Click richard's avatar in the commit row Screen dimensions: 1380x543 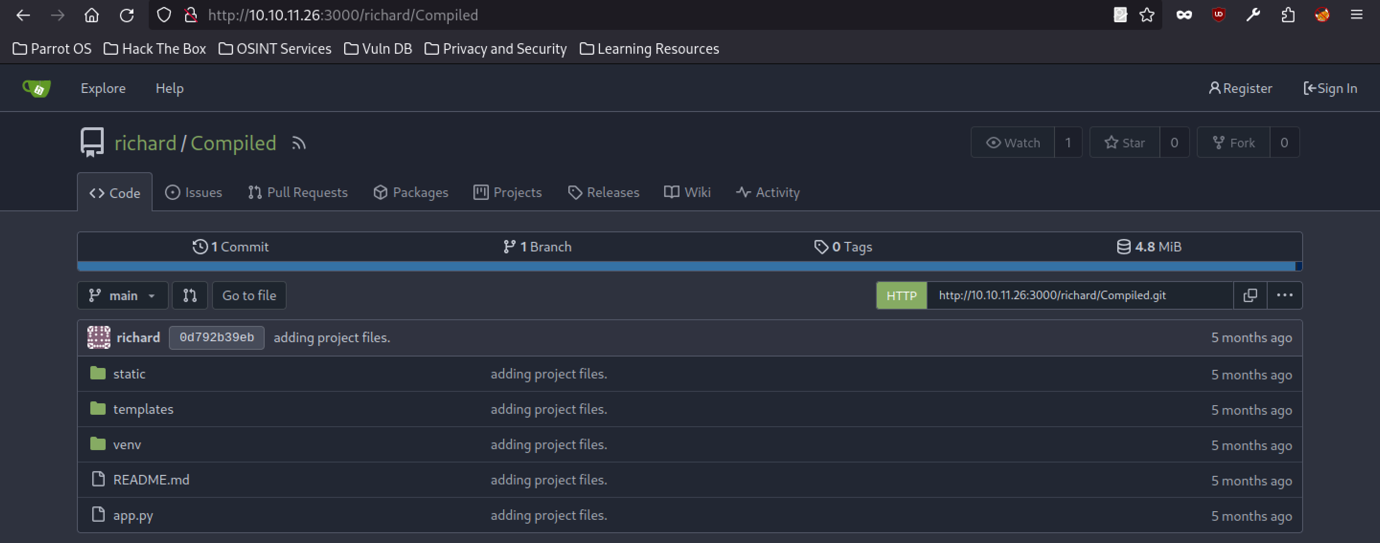coord(99,338)
